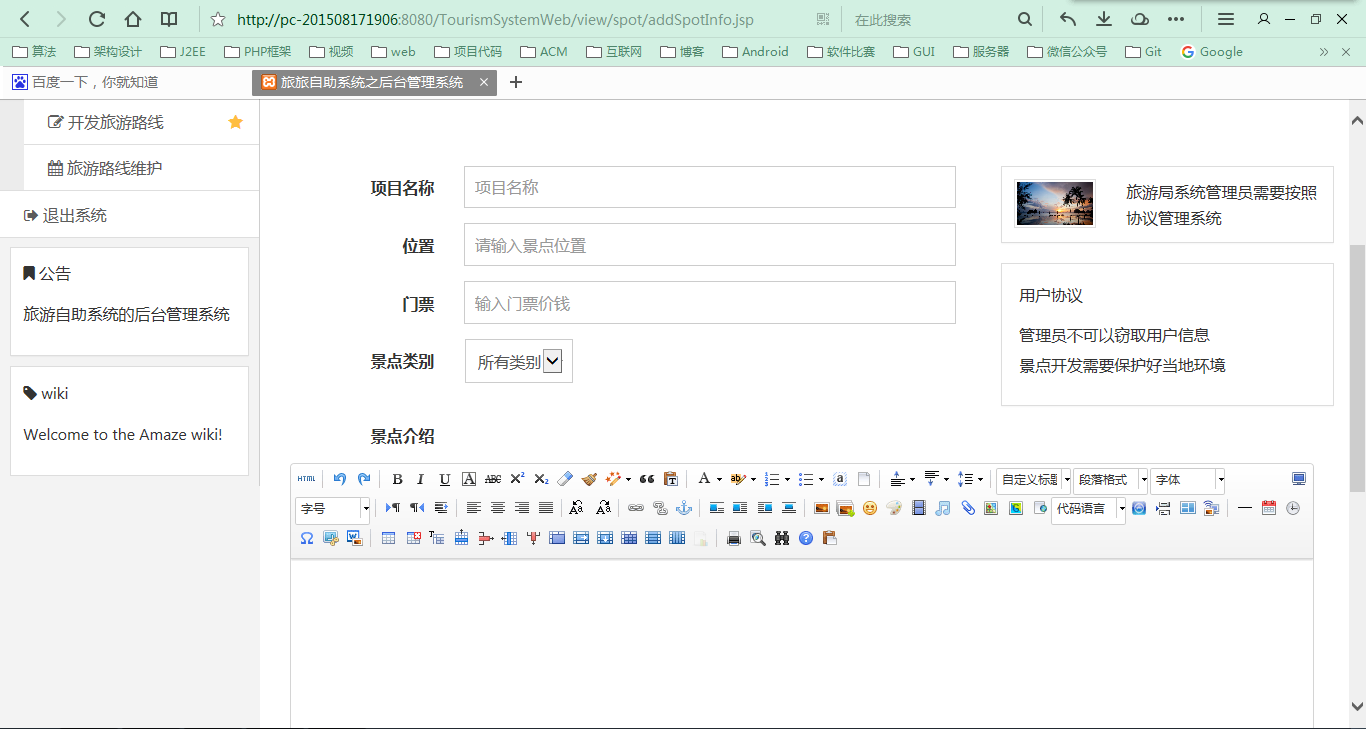Insert a blockquote with quote icon
This screenshot has height=729, width=1366.
tap(647, 479)
